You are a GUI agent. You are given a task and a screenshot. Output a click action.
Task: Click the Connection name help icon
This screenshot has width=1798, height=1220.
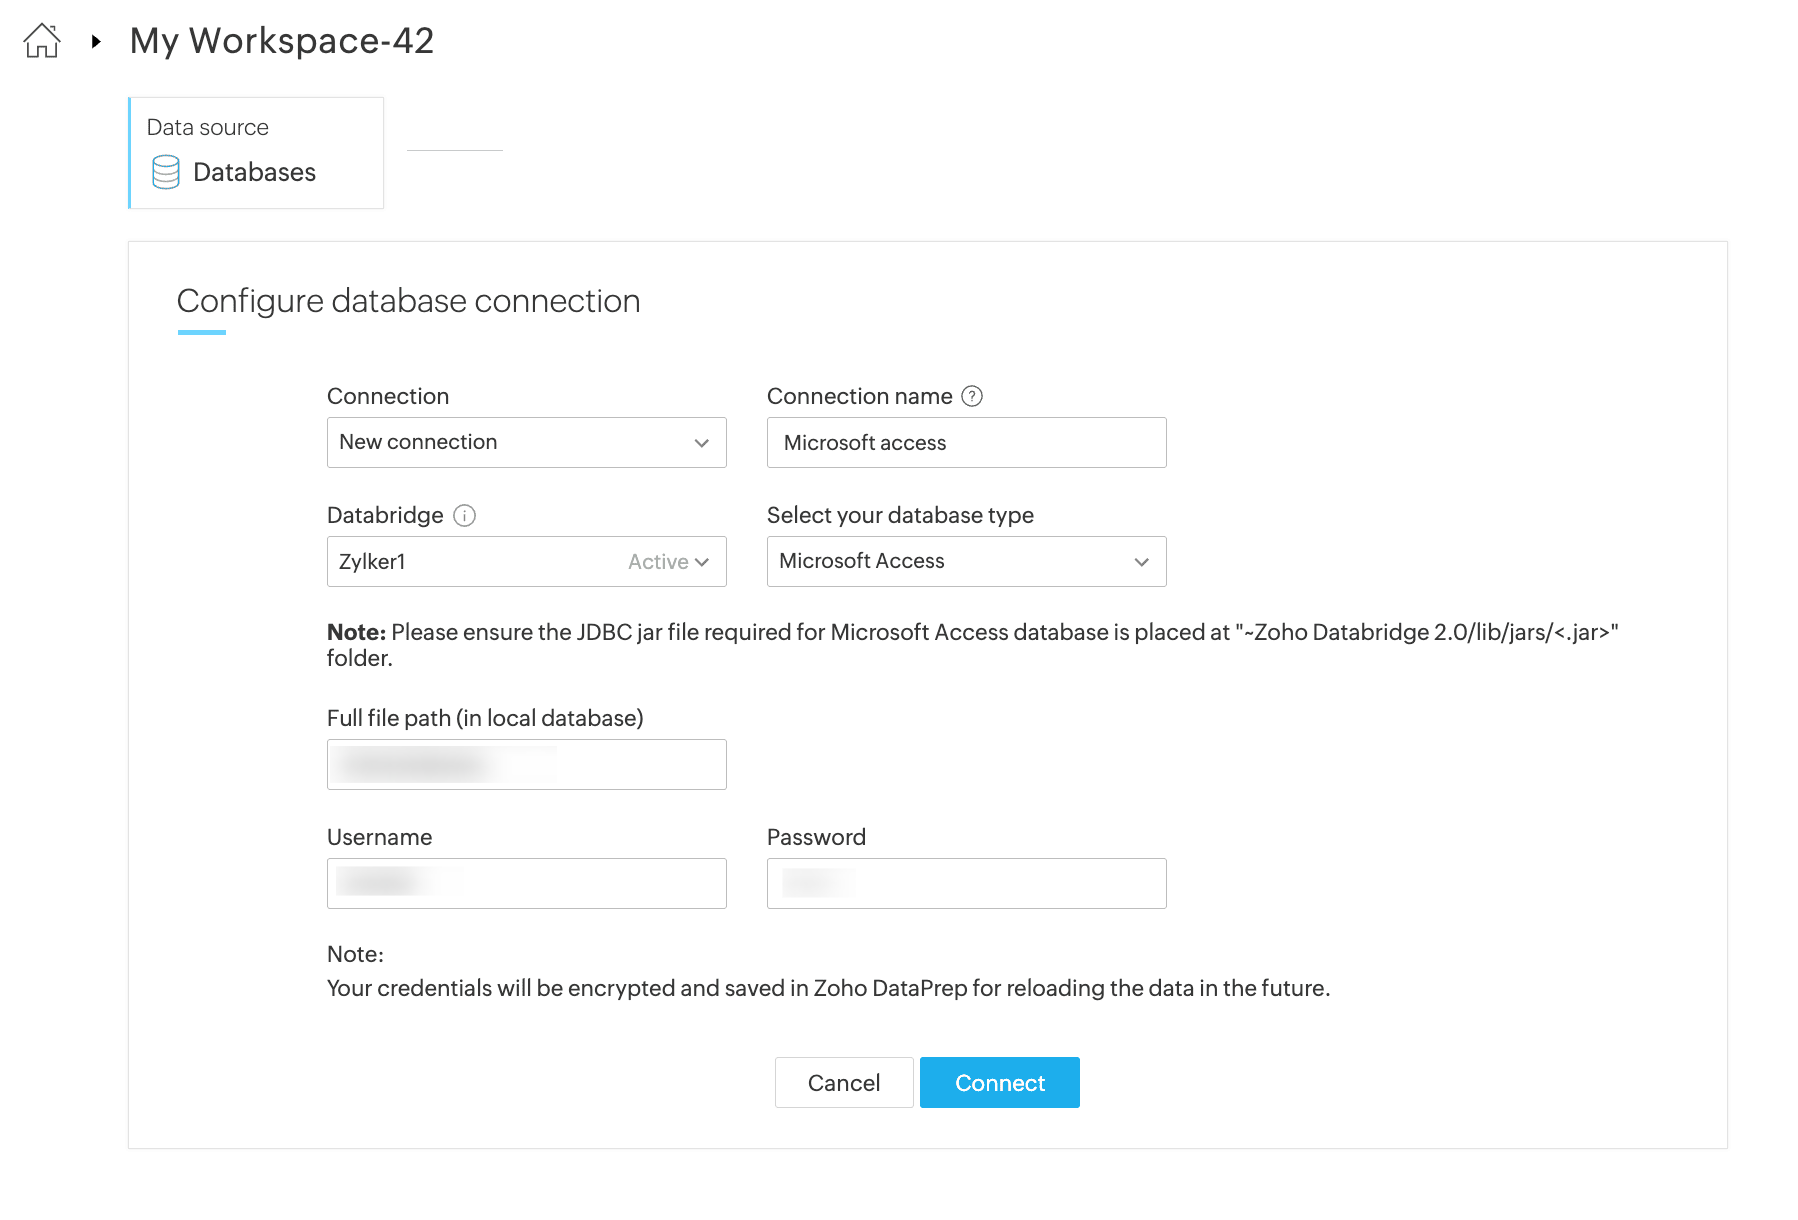pos(972,396)
